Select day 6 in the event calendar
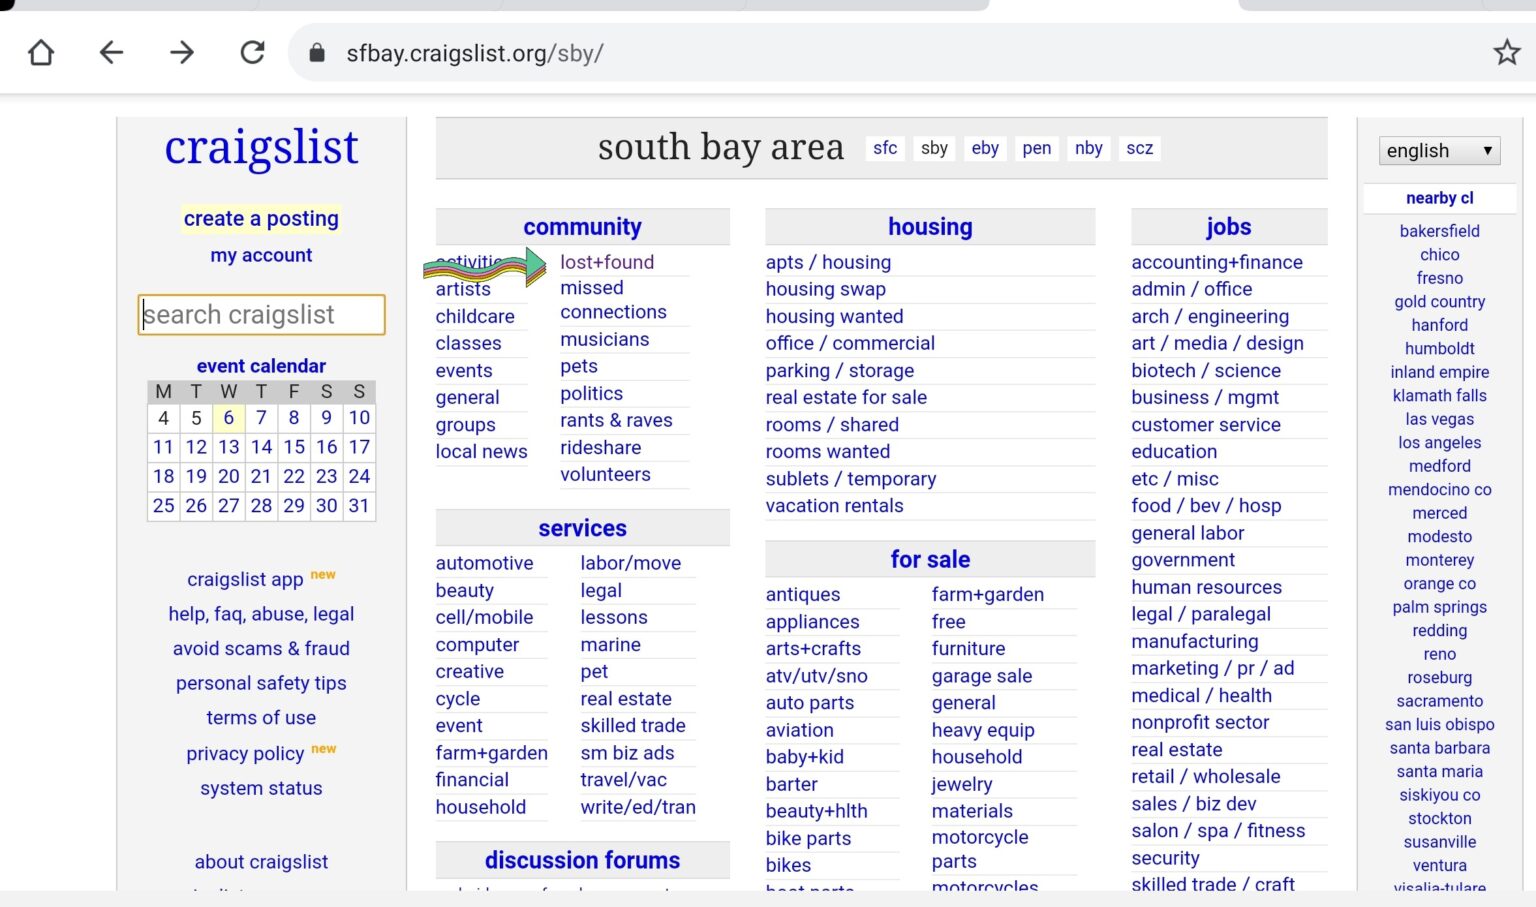 pyautogui.click(x=229, y=418)
